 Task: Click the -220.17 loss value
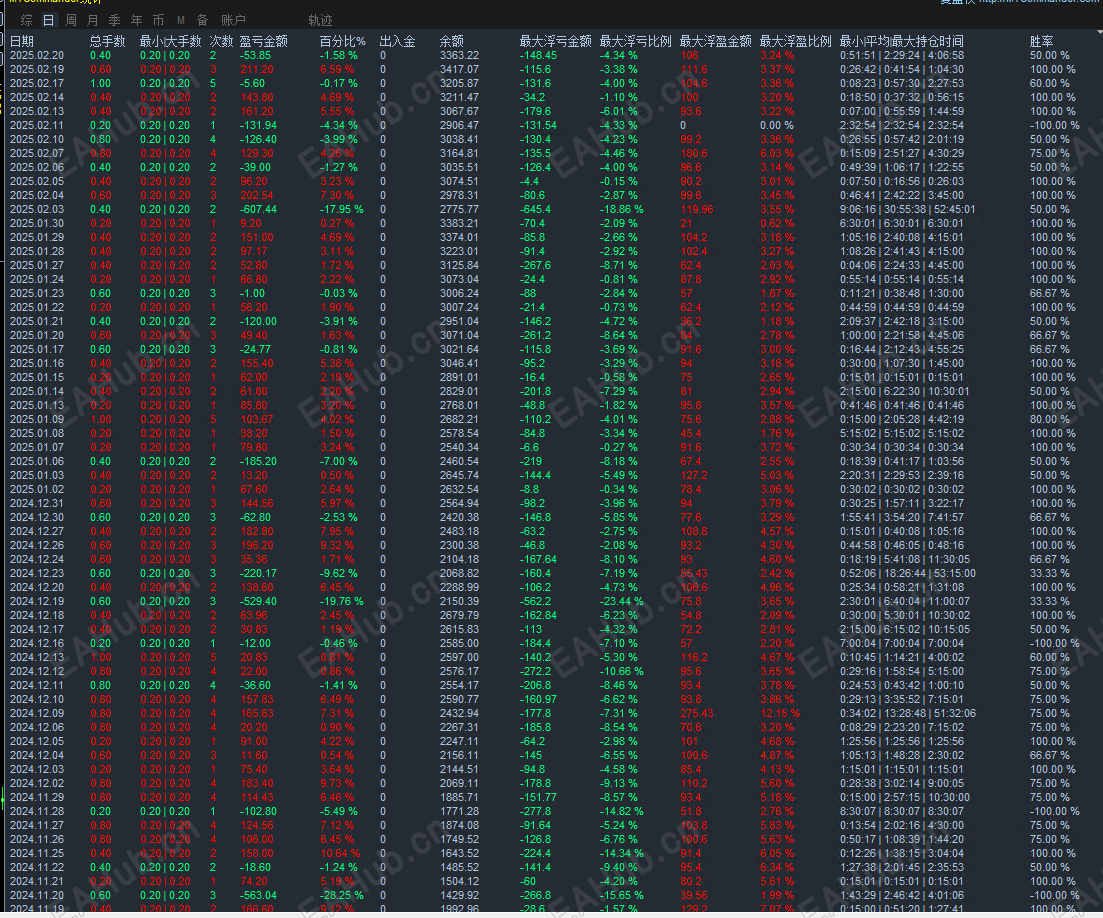tap(258, 573)
